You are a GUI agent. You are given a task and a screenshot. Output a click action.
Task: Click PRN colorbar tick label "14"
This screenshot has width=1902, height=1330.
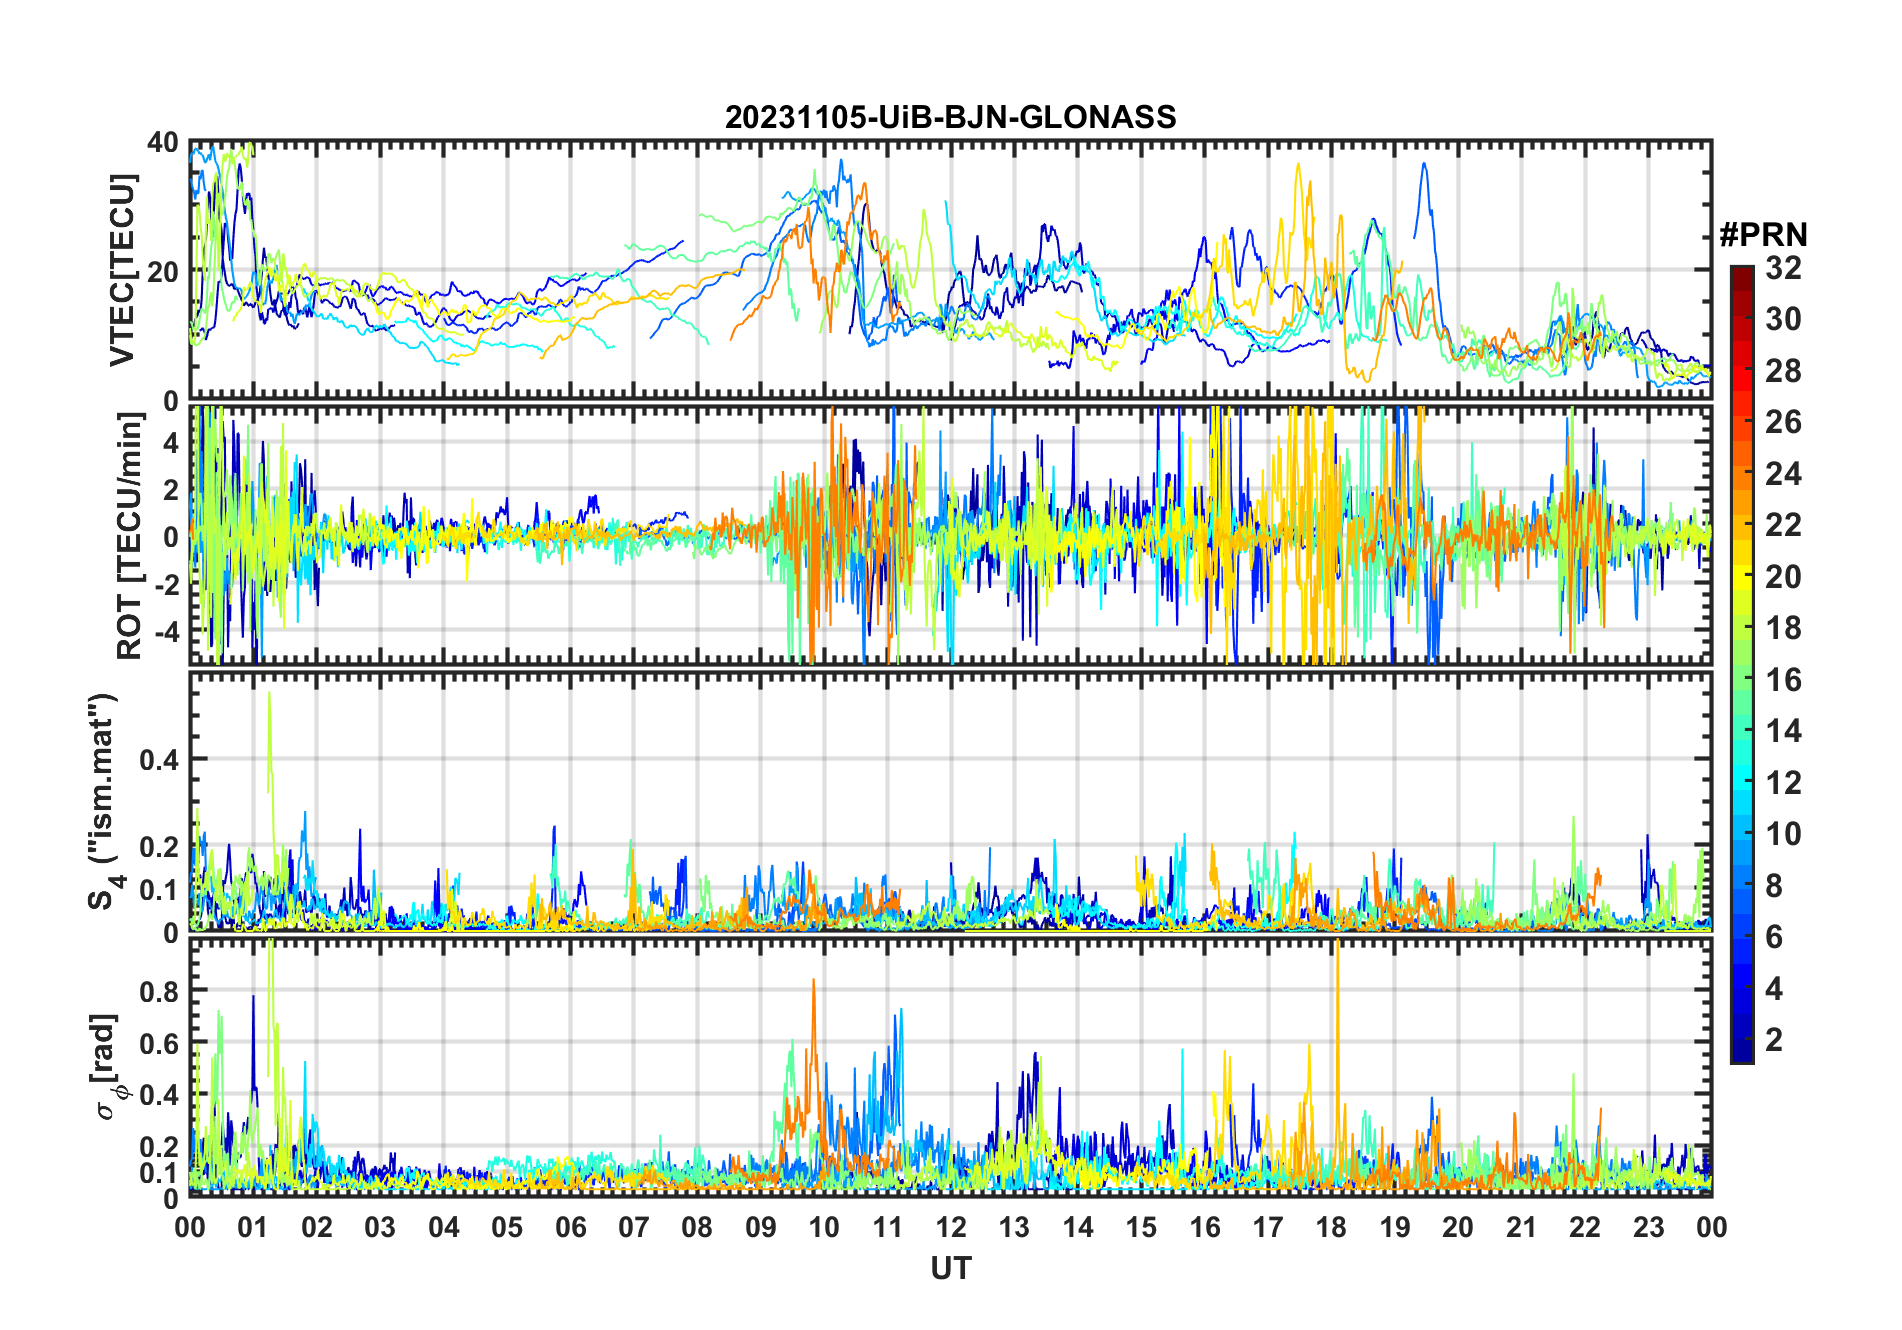click(x=1783, y=731)
